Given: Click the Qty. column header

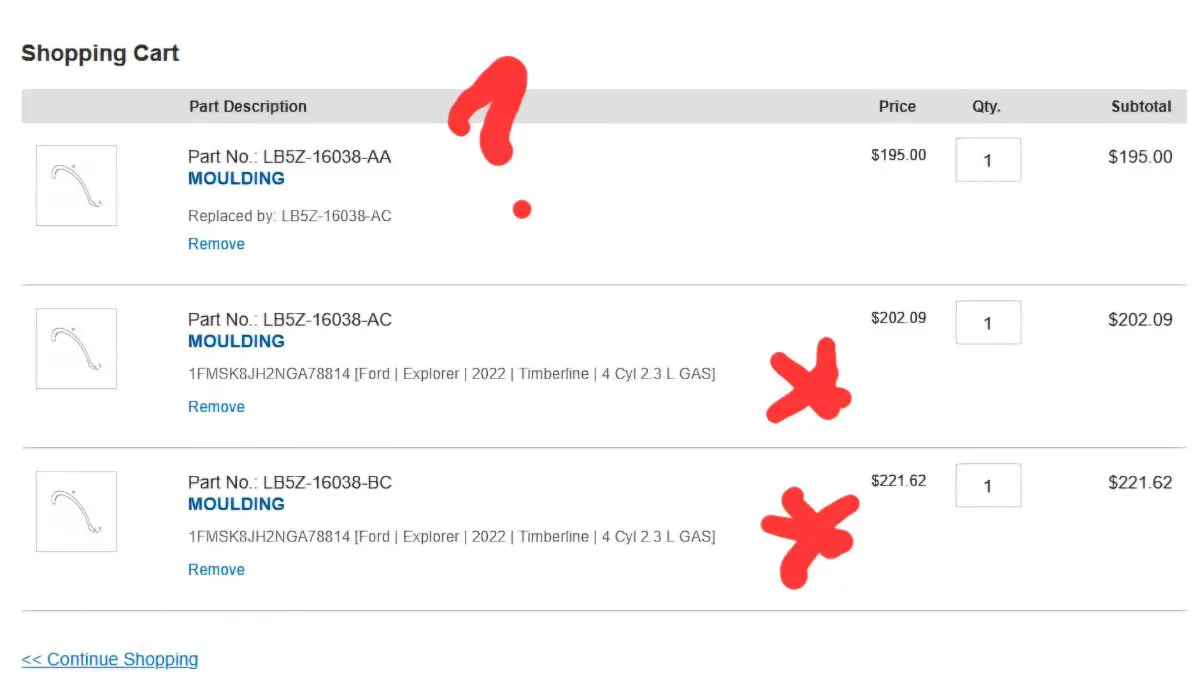Looking at the screenshot, I should (986, 106).
